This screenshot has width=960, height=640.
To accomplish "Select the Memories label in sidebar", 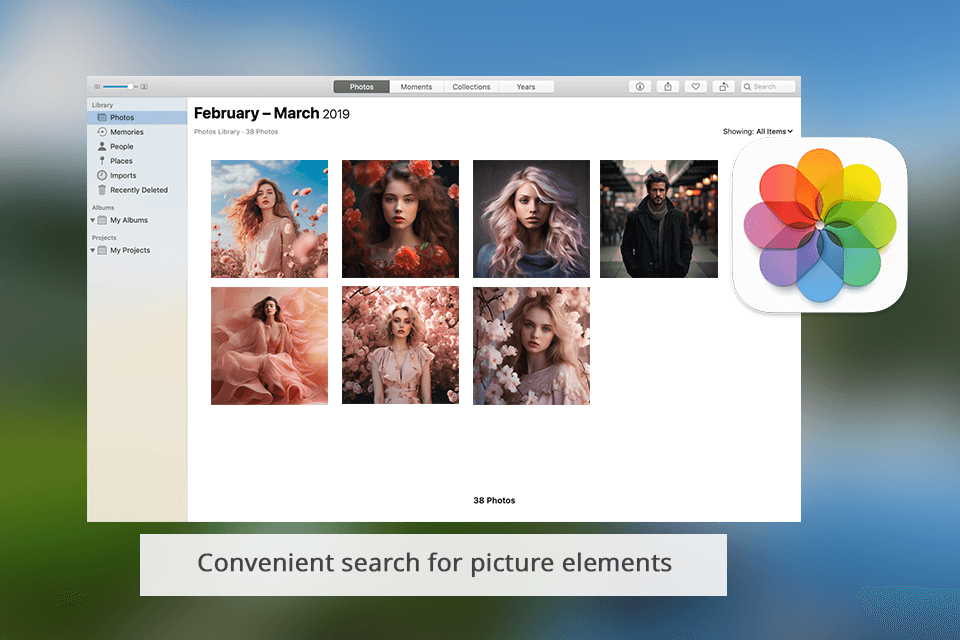I will coord(127,132).
